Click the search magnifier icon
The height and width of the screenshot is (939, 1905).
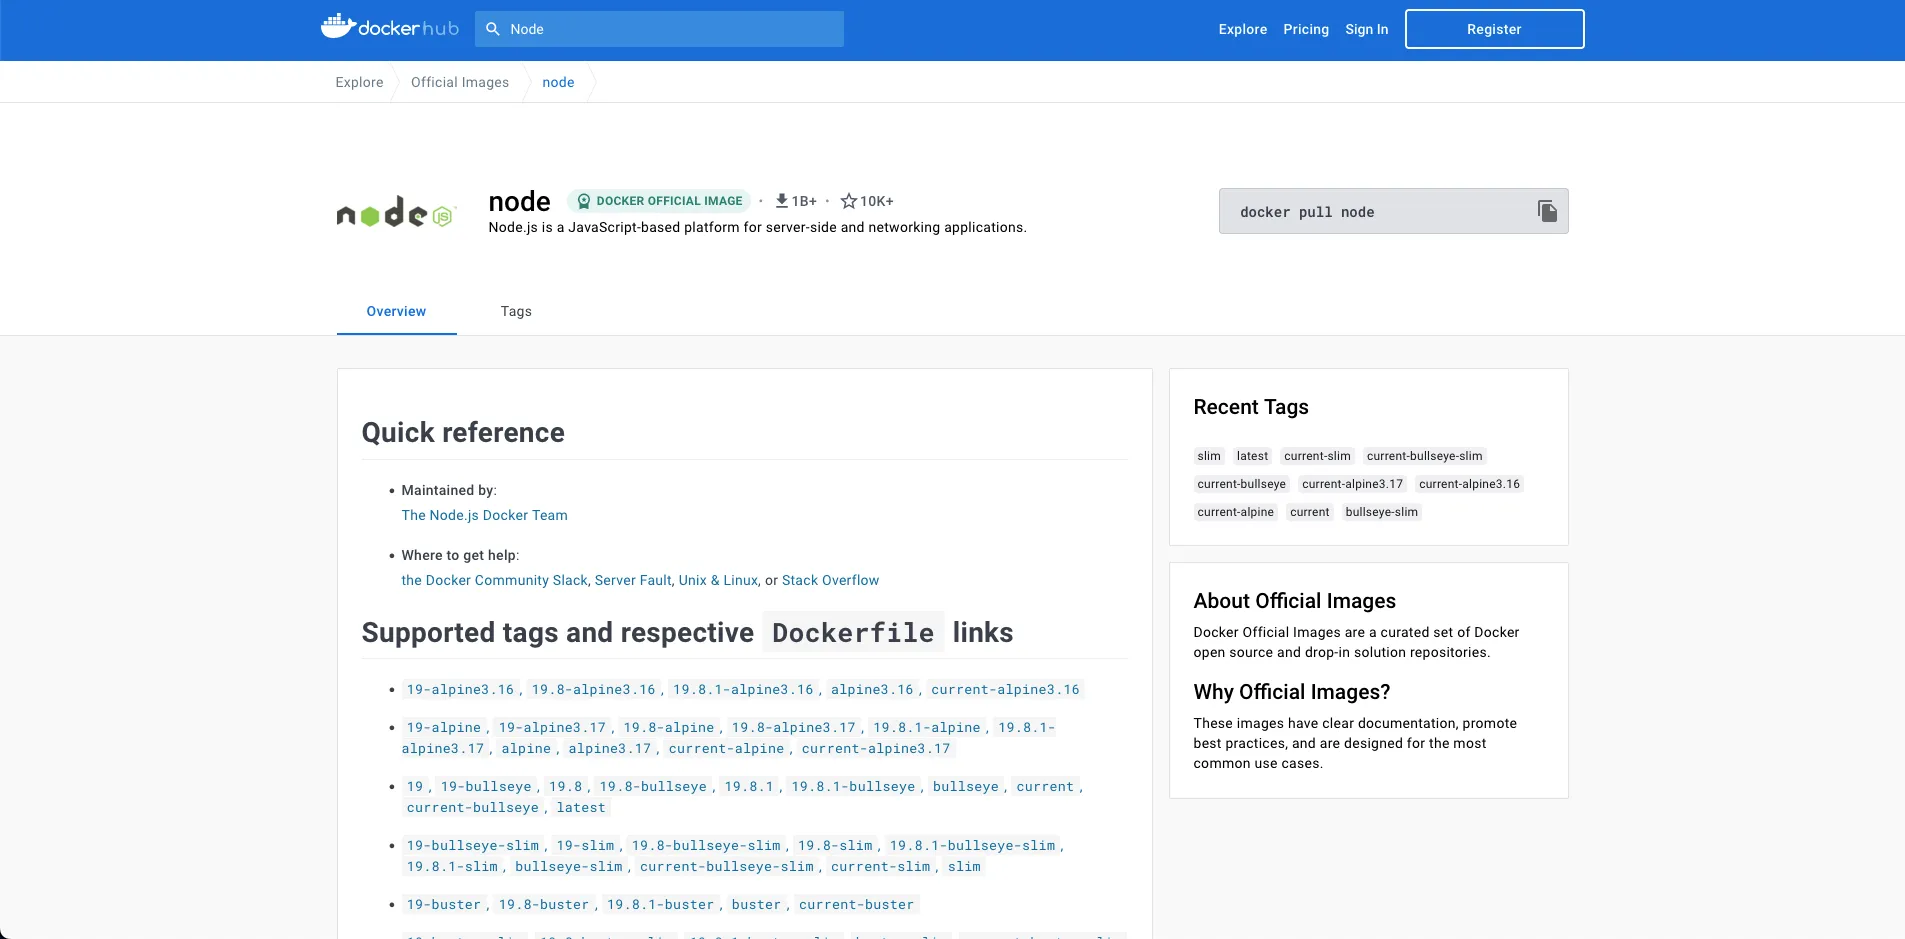point(493,29)
